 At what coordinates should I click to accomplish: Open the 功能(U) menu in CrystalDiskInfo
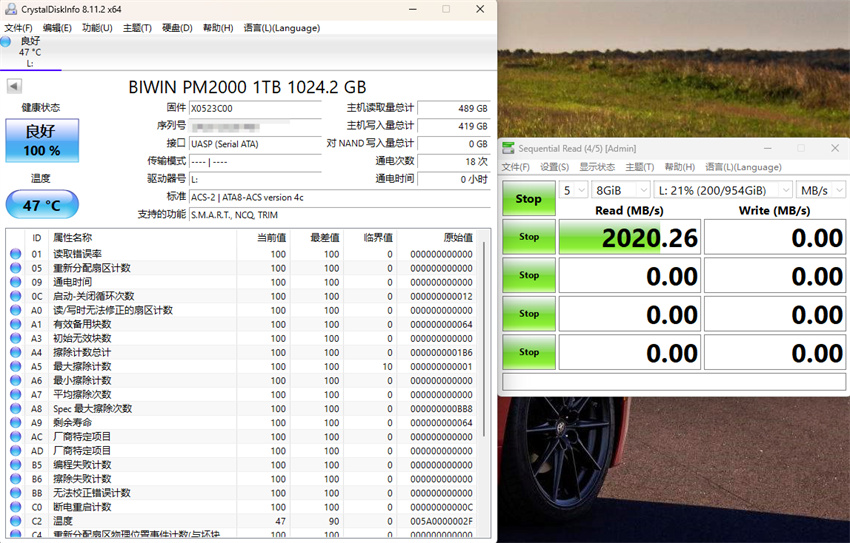[97, 28]
